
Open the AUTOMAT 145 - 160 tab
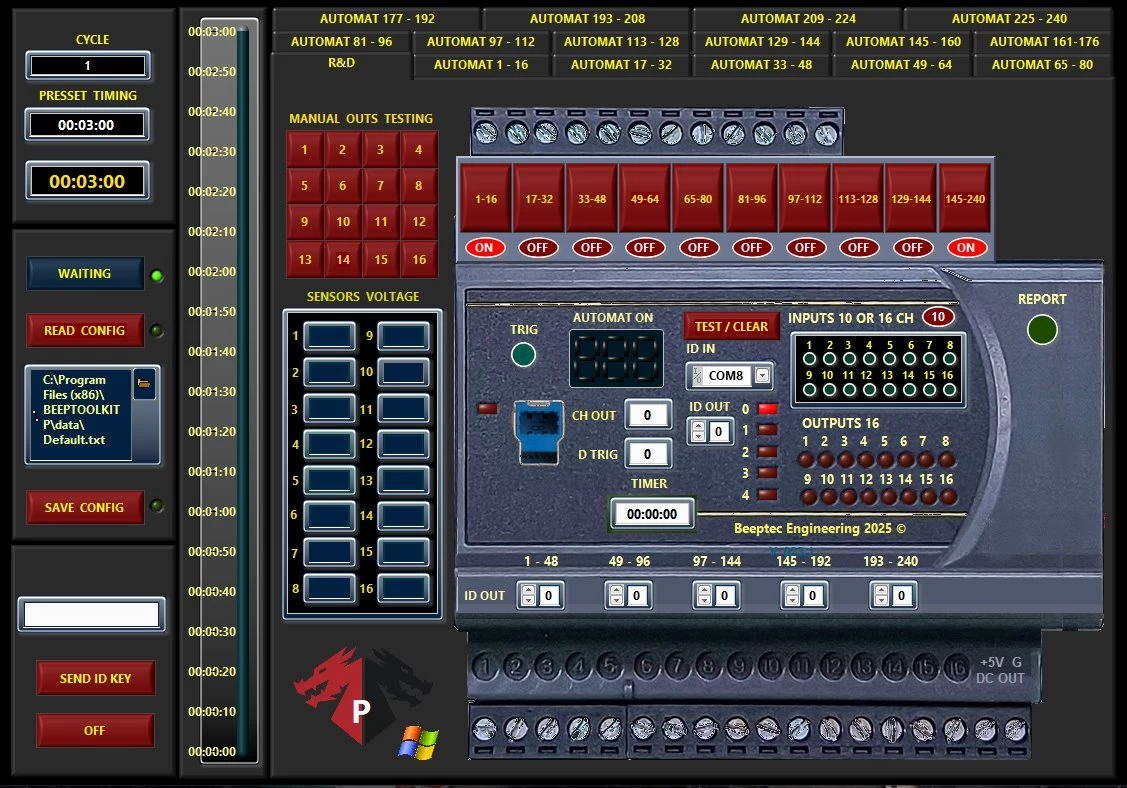(903, 42)
